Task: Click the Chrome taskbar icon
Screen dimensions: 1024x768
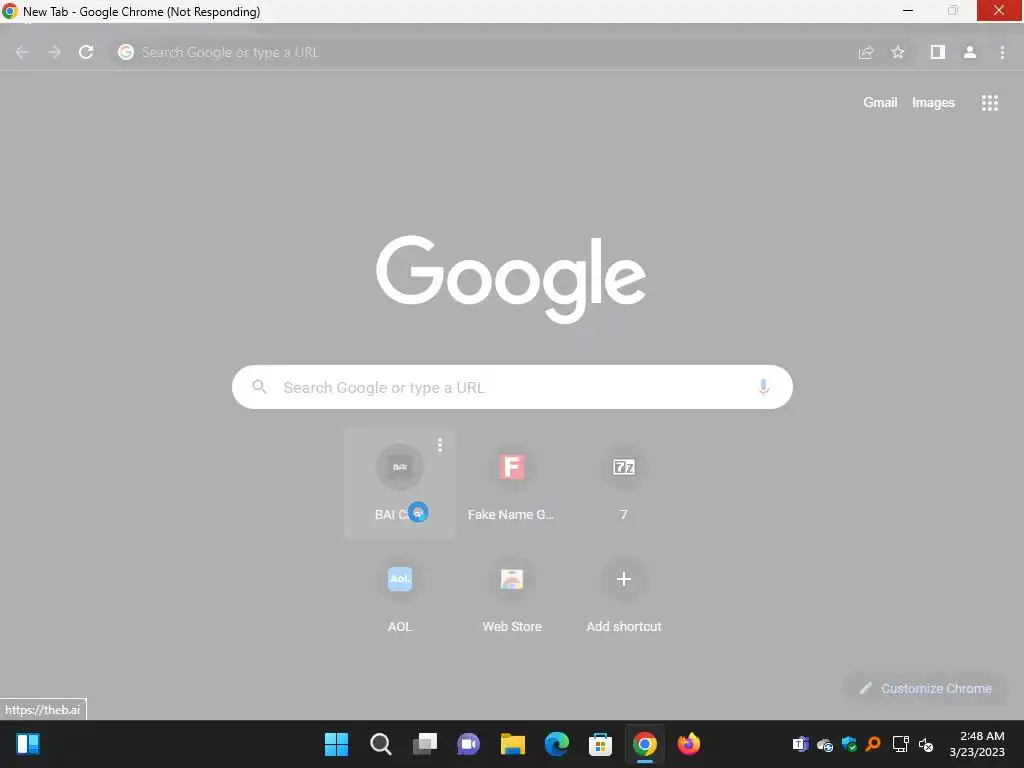Action: point(645,744)
